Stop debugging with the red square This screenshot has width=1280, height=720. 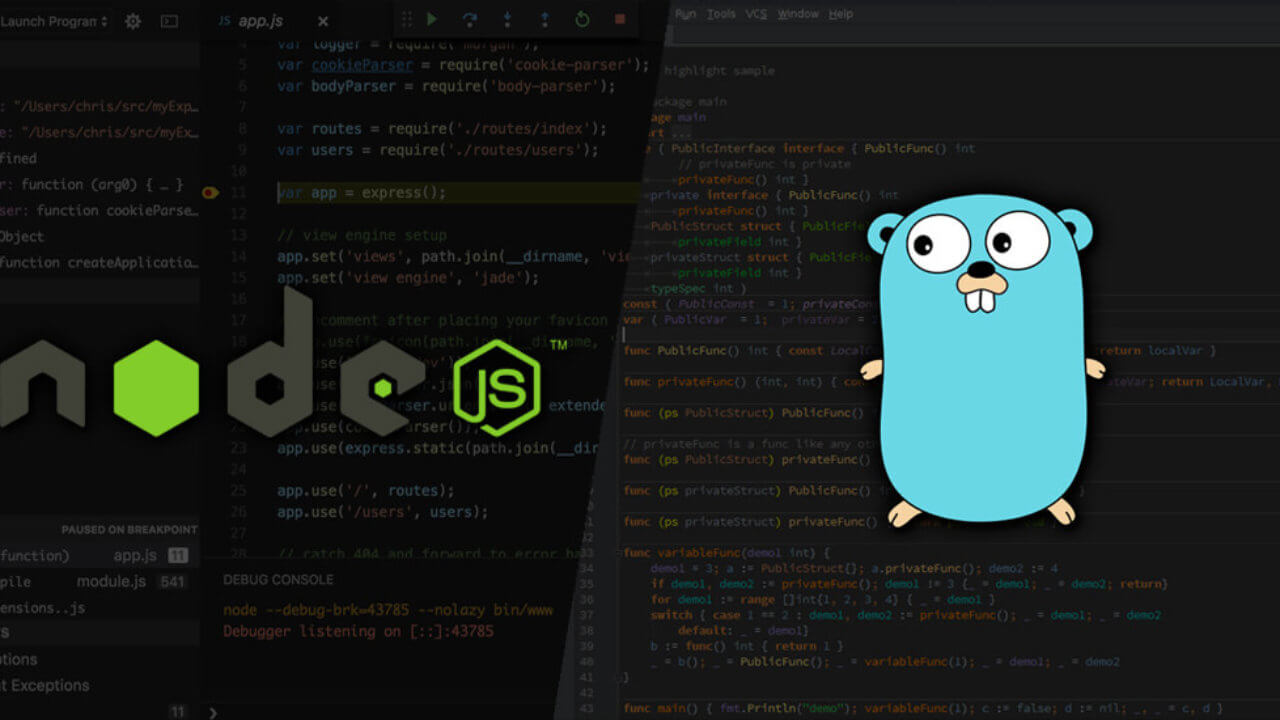(x=620, y=19)
